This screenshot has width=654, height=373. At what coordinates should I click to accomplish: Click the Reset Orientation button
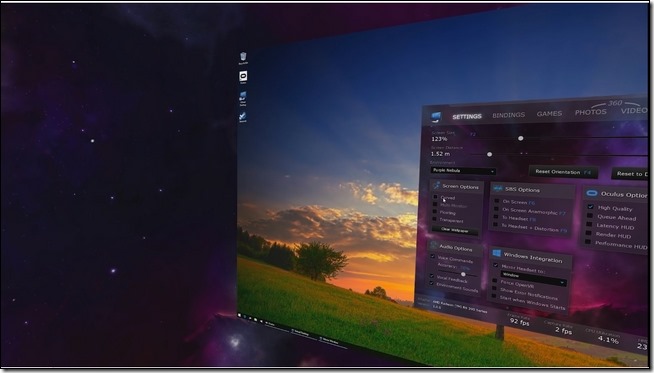coord(563,172)
